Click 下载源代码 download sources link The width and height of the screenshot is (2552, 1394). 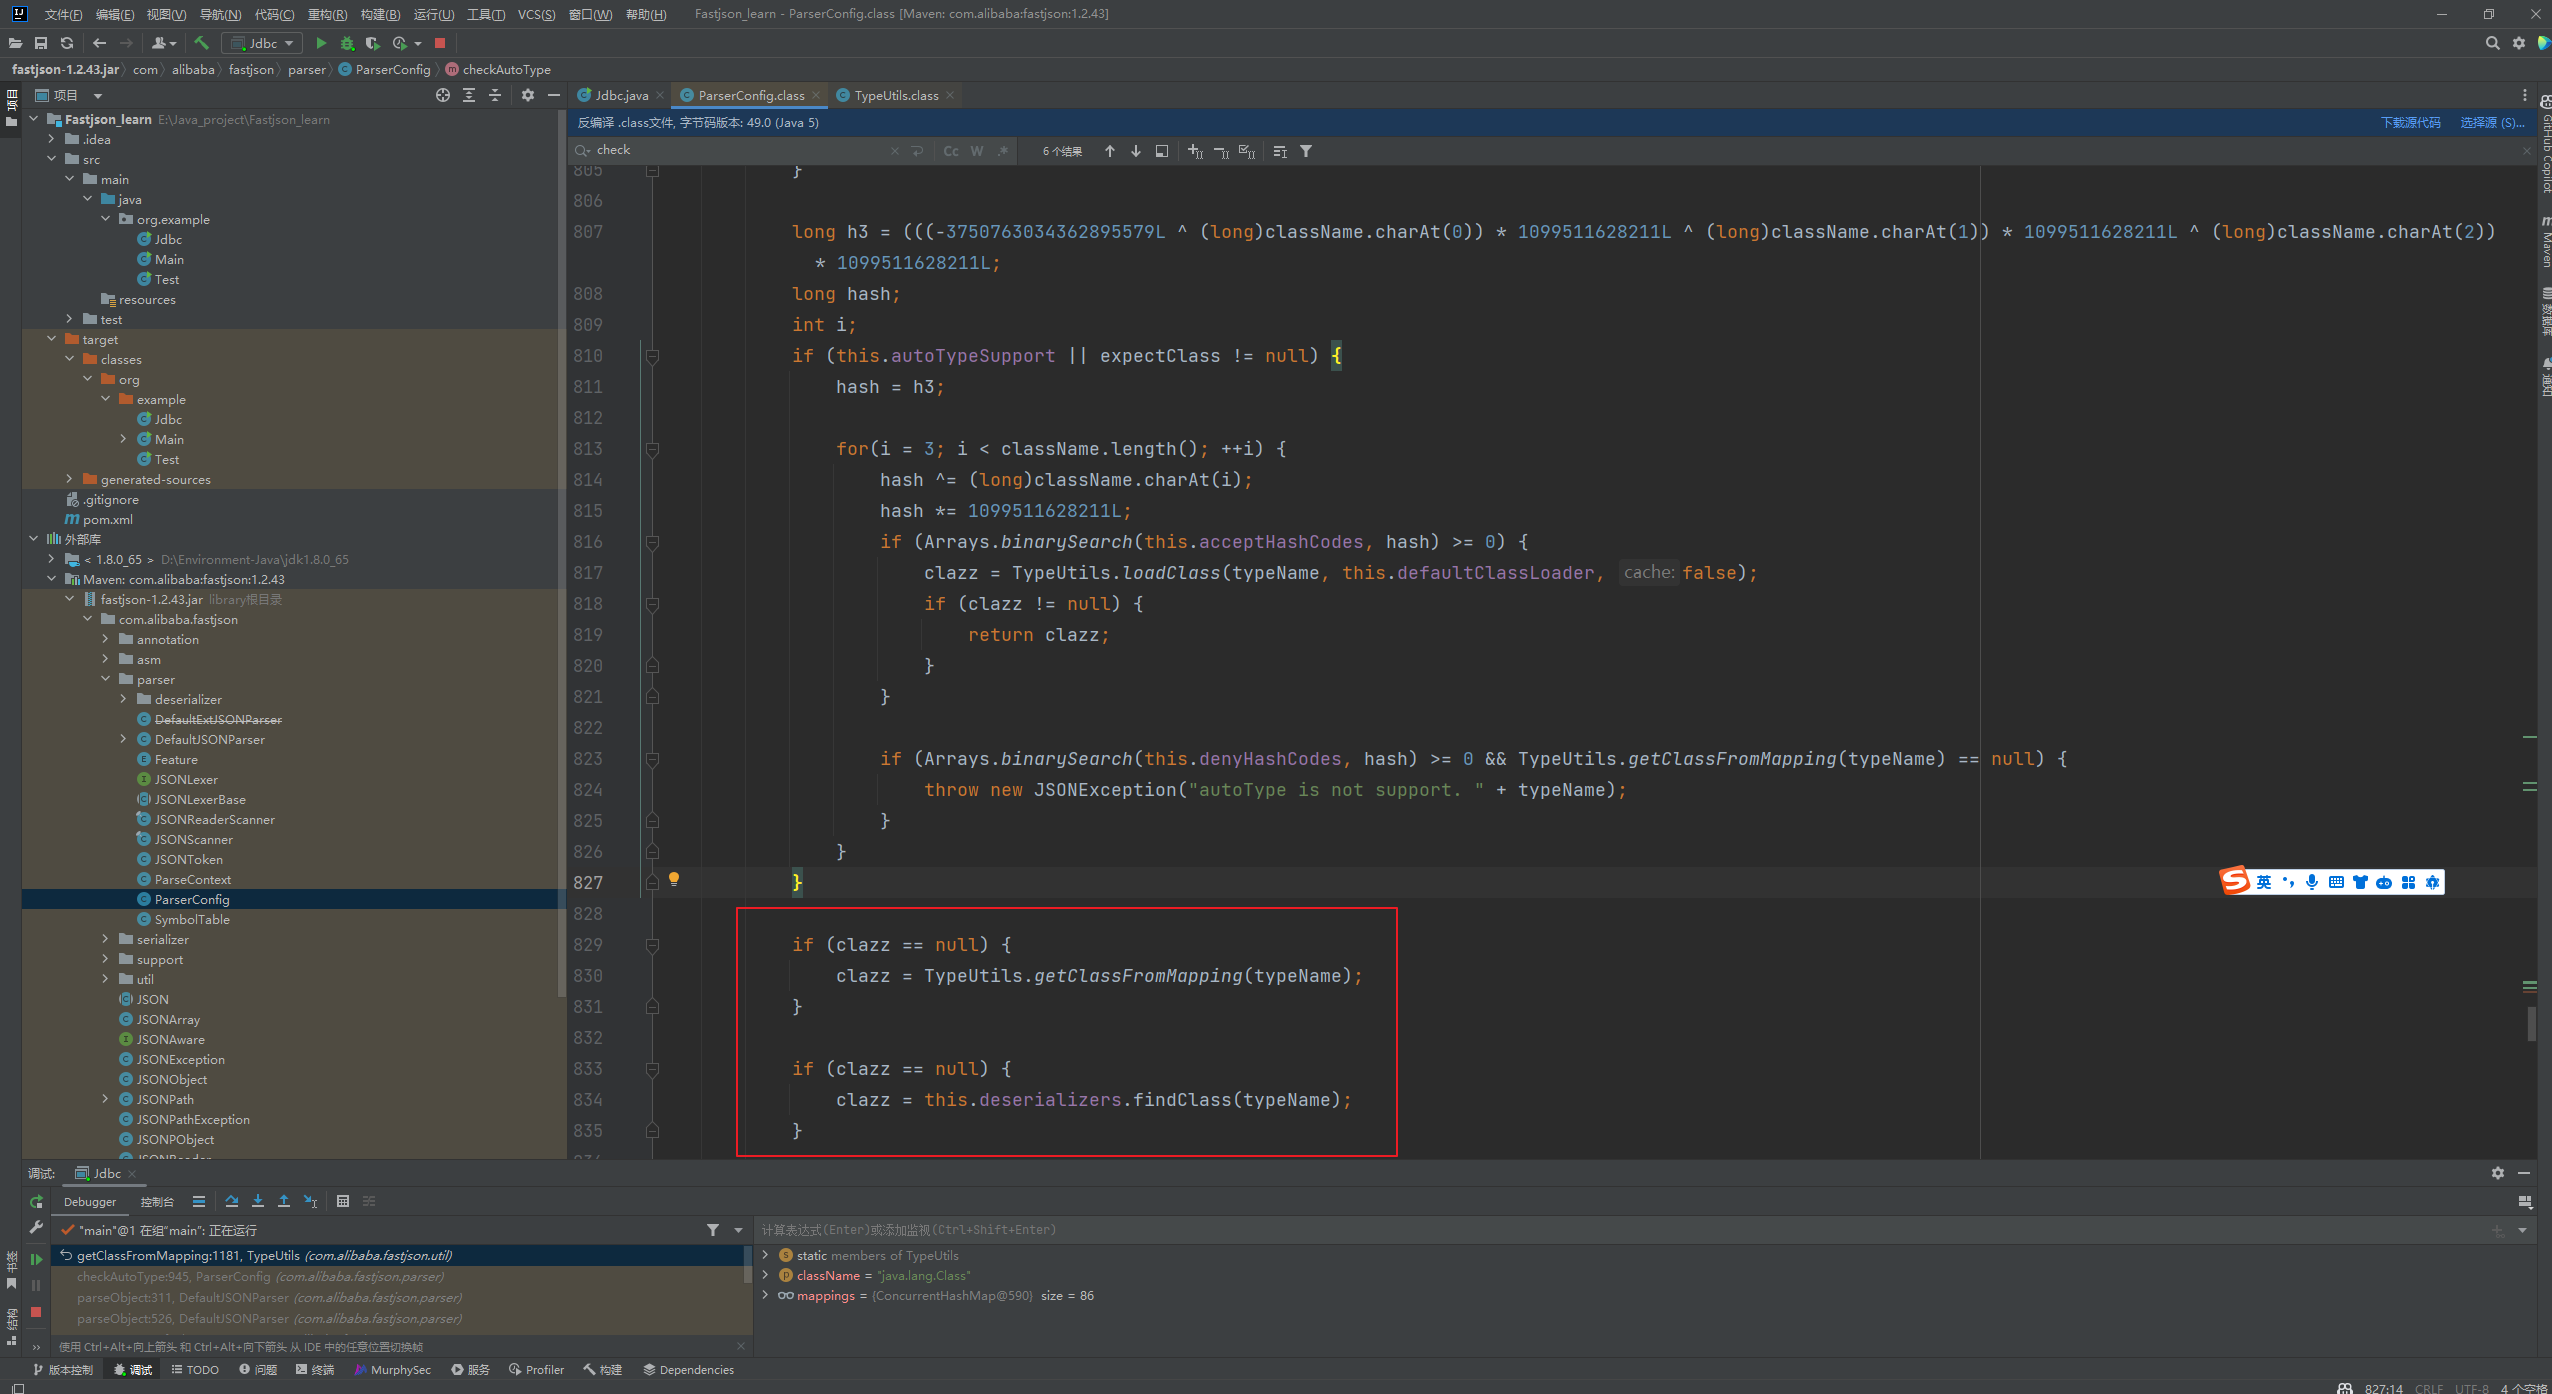click(2410, 122)
